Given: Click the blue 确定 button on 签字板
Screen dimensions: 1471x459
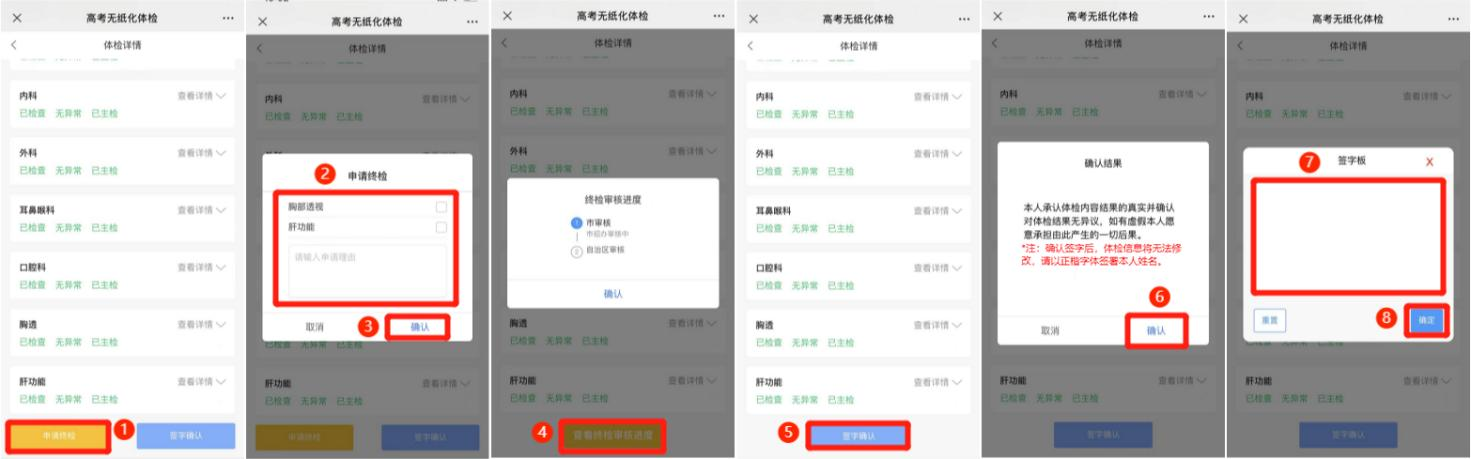Looking at the screenshot, I should point(1427,320).
